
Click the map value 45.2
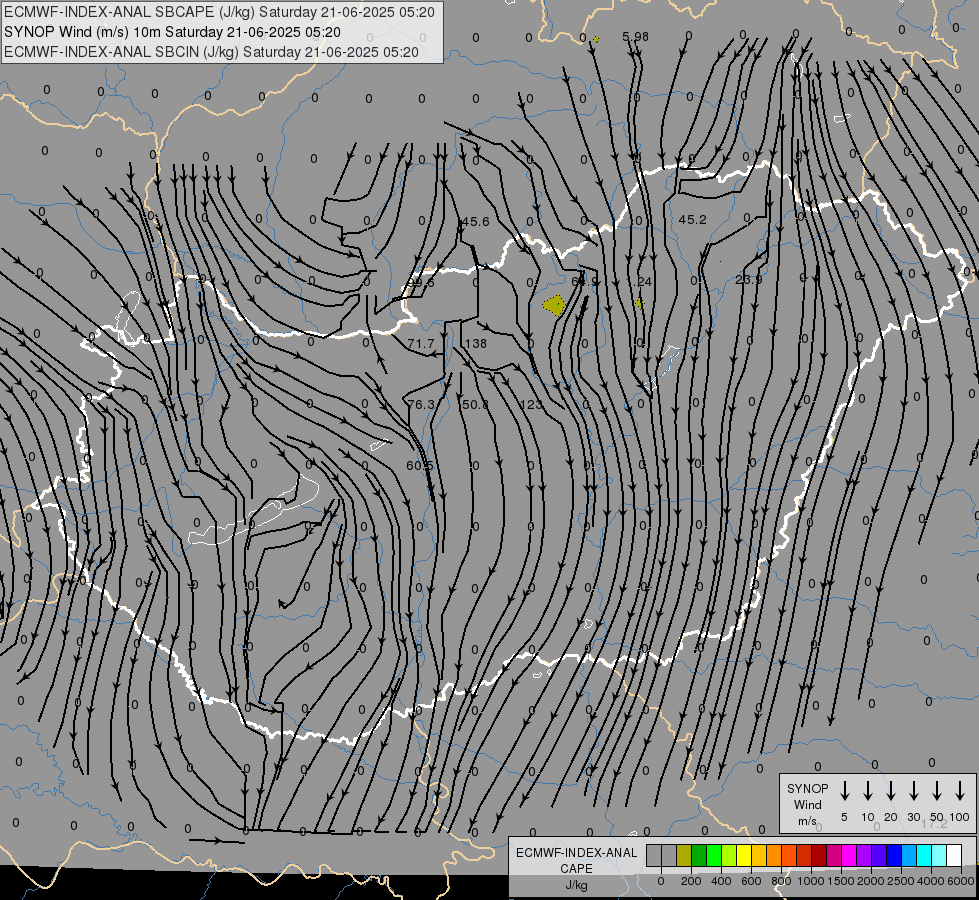pos(692,219)
